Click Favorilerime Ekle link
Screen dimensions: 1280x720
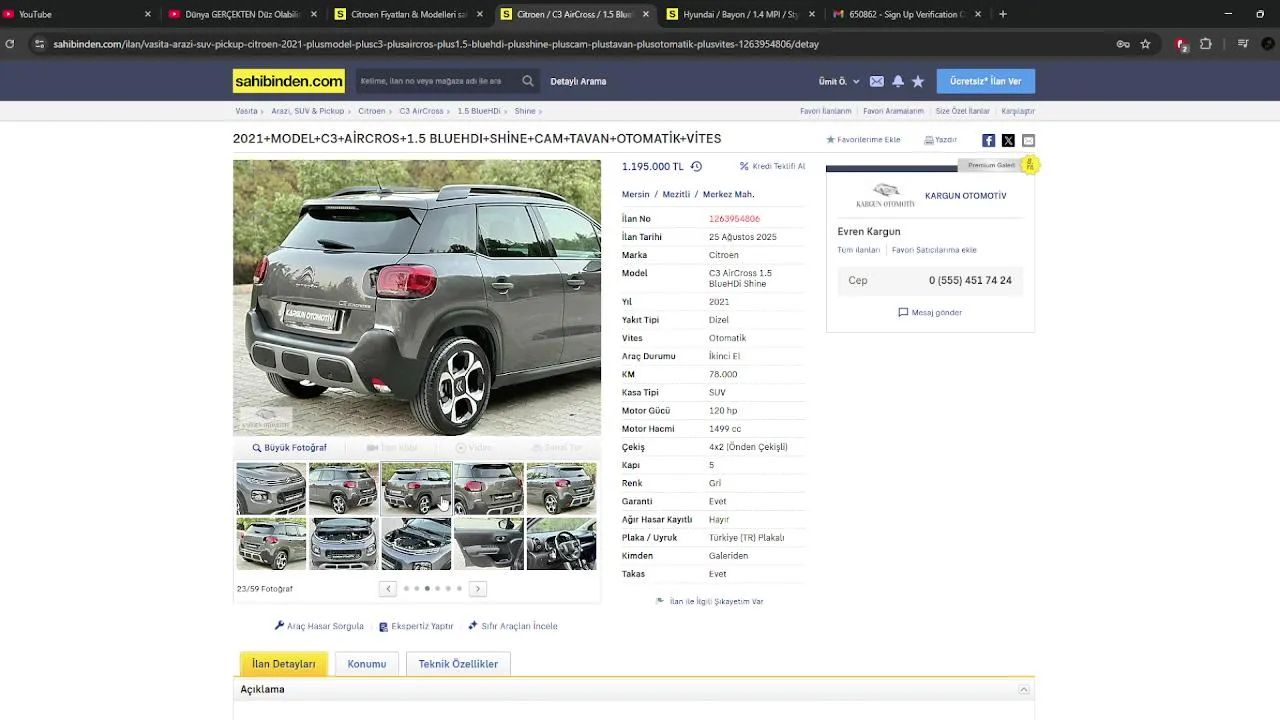863,140
